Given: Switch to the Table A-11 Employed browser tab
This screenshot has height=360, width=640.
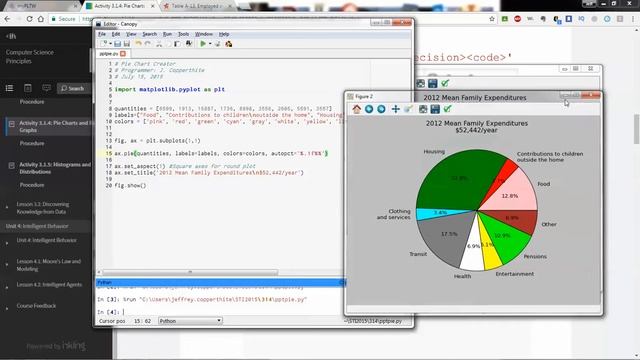Looking at the screenshot, I should click(197, 6).
